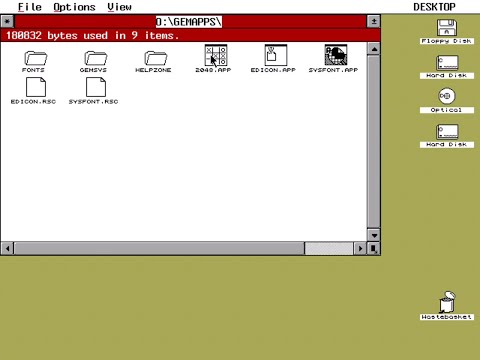This screenshot has height=360, width=480.
Task: Click the D:\GEMAPPS\ title bar
Action: point(190,22)
